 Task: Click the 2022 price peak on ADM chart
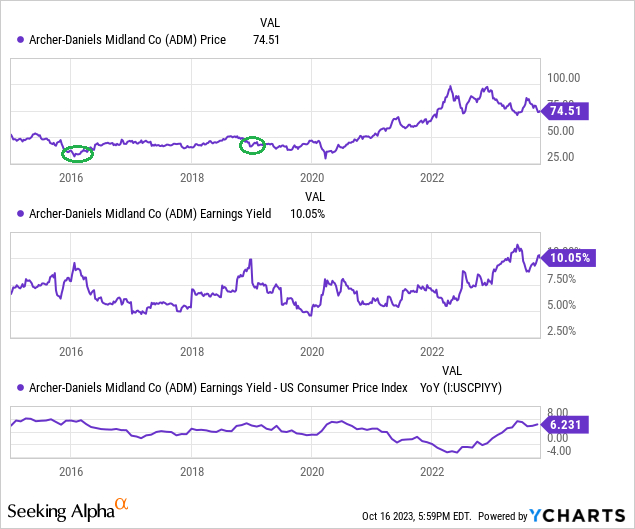450,87
